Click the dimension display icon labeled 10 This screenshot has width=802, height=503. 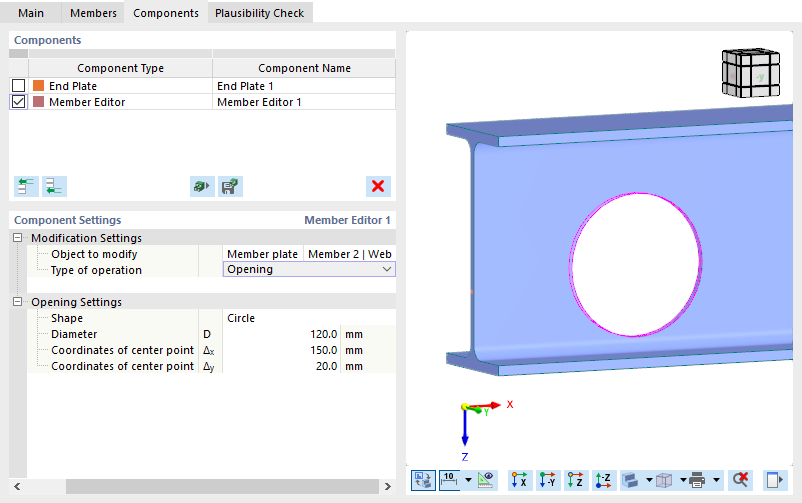click(x=449, y=480)
